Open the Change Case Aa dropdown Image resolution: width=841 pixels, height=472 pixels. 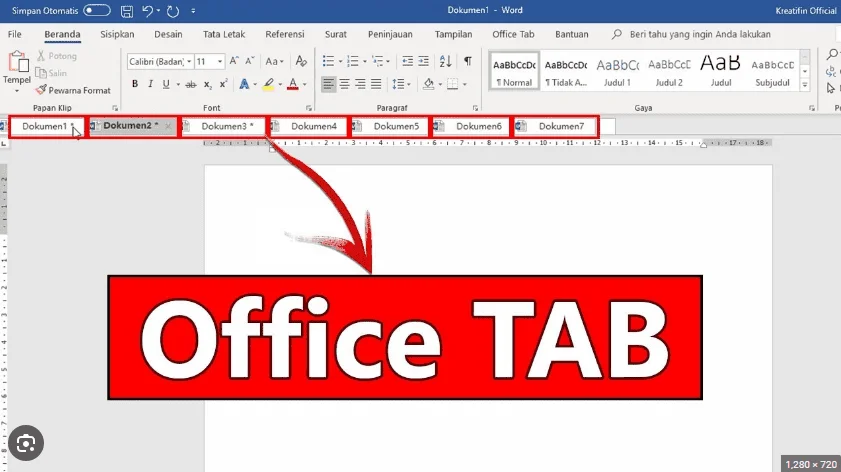274,62
